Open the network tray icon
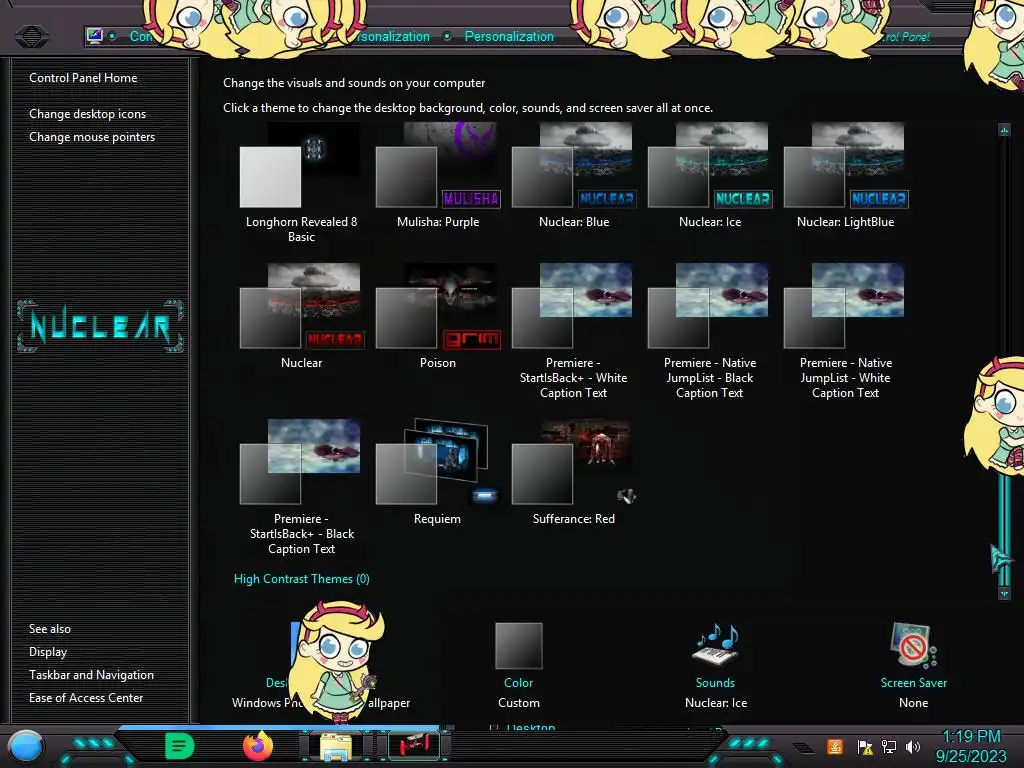The image size is (1024, 768). (889, 746)
